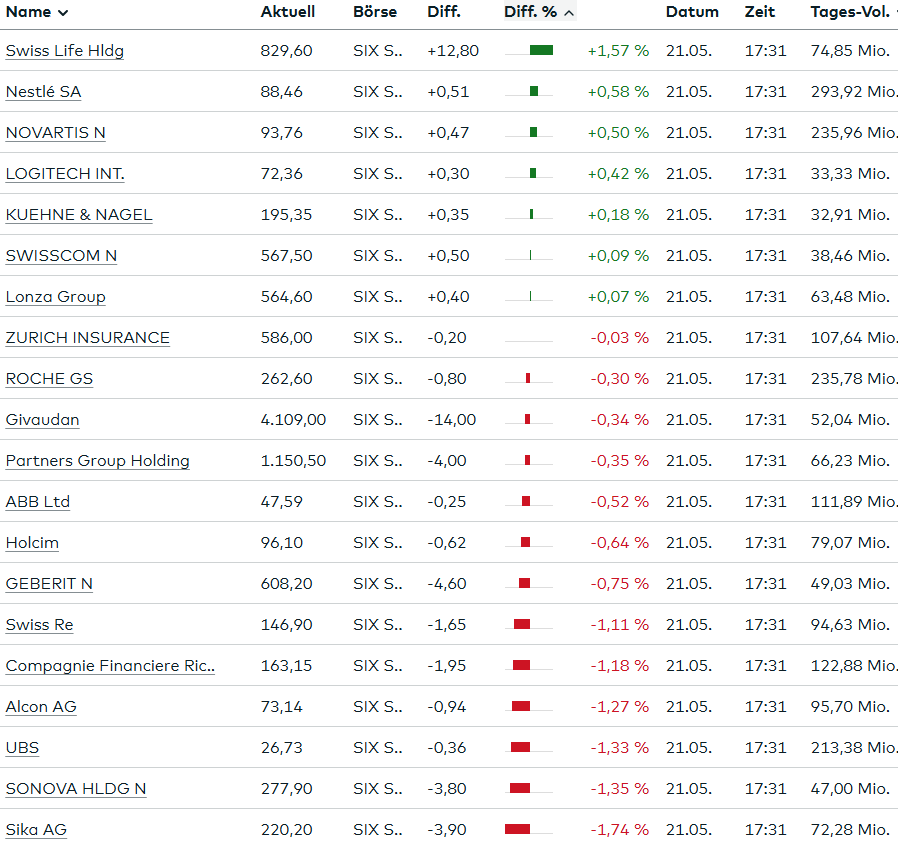Sort by the Diff. % column header
Viewport: 898px width, 849px height.
pos(539,12)
